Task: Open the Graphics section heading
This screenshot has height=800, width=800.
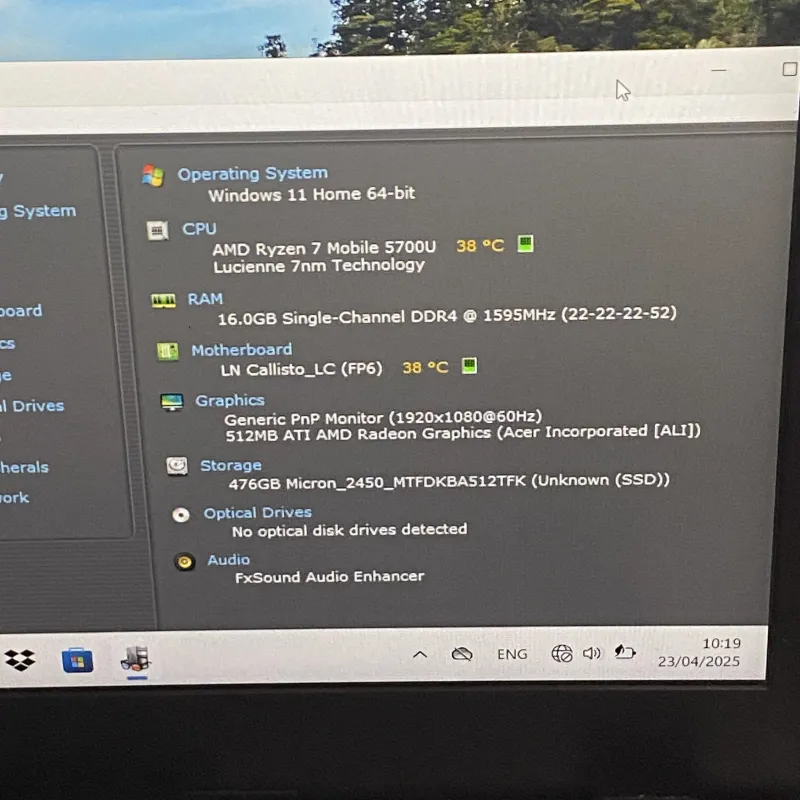Action: pos(230,400)
